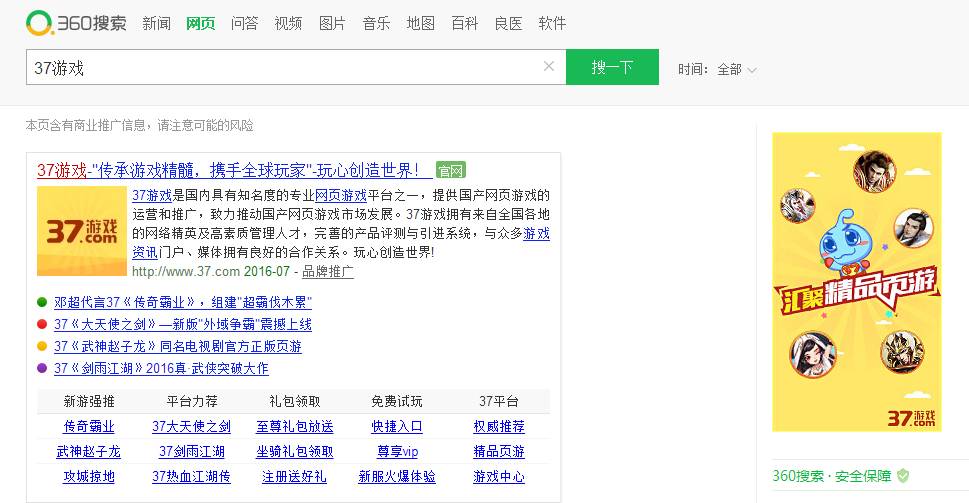
Task: Click the 攻城掠地 link
Action: (89, 476)
